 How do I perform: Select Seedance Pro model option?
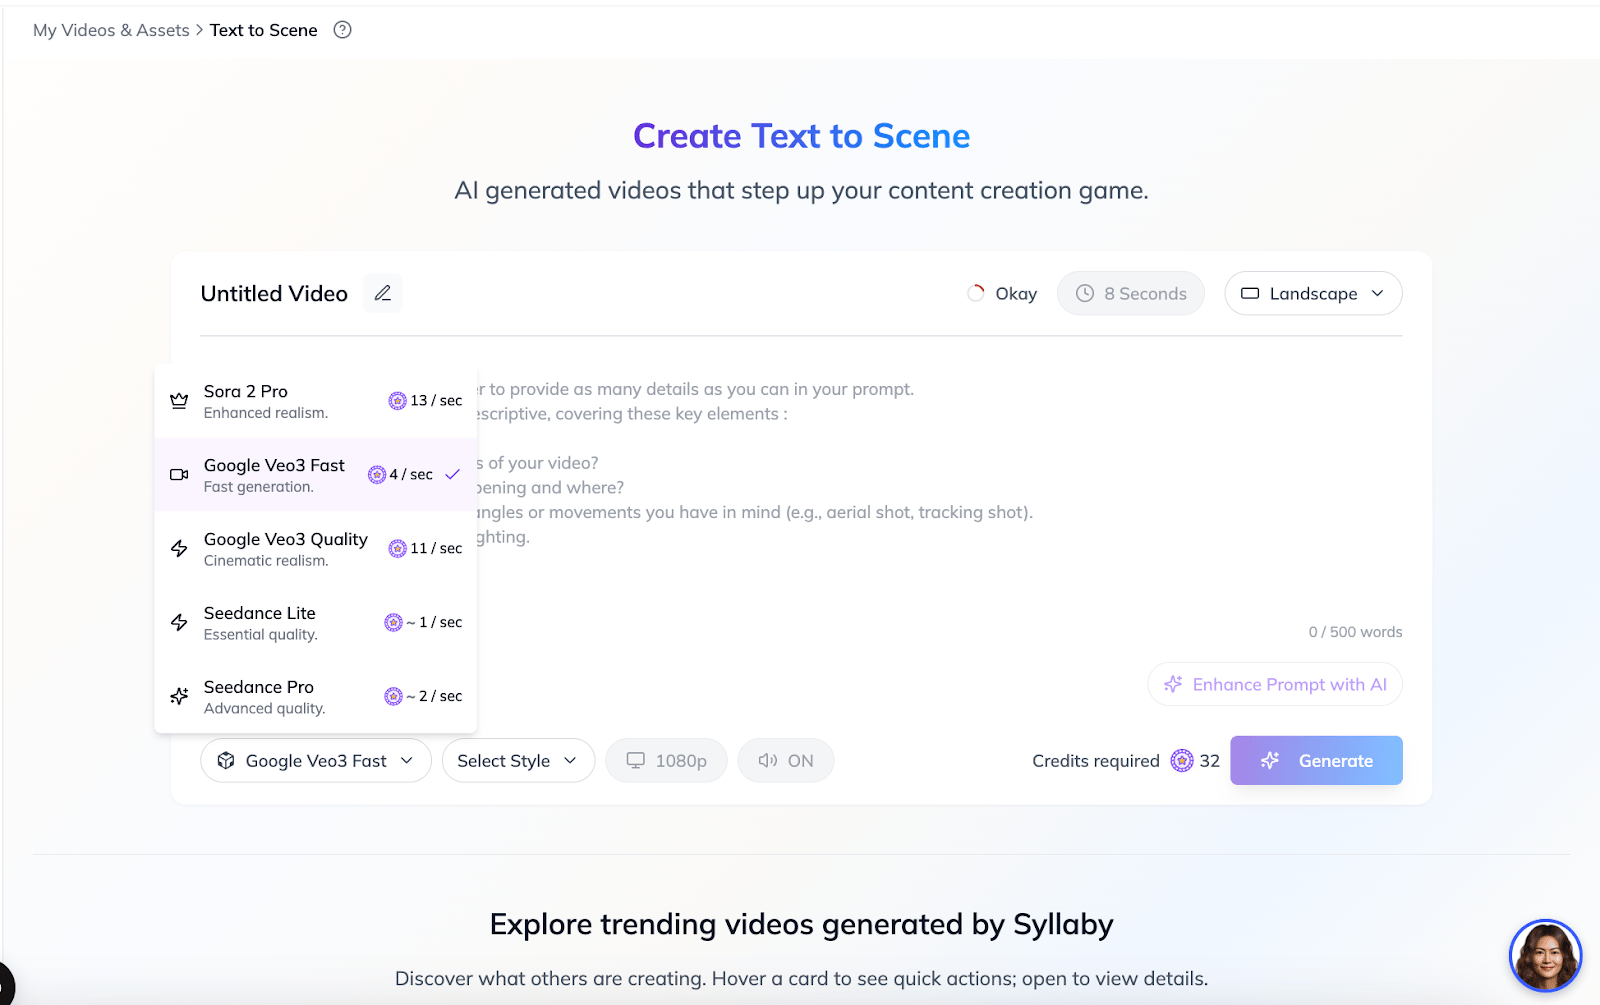click(316, 697)
